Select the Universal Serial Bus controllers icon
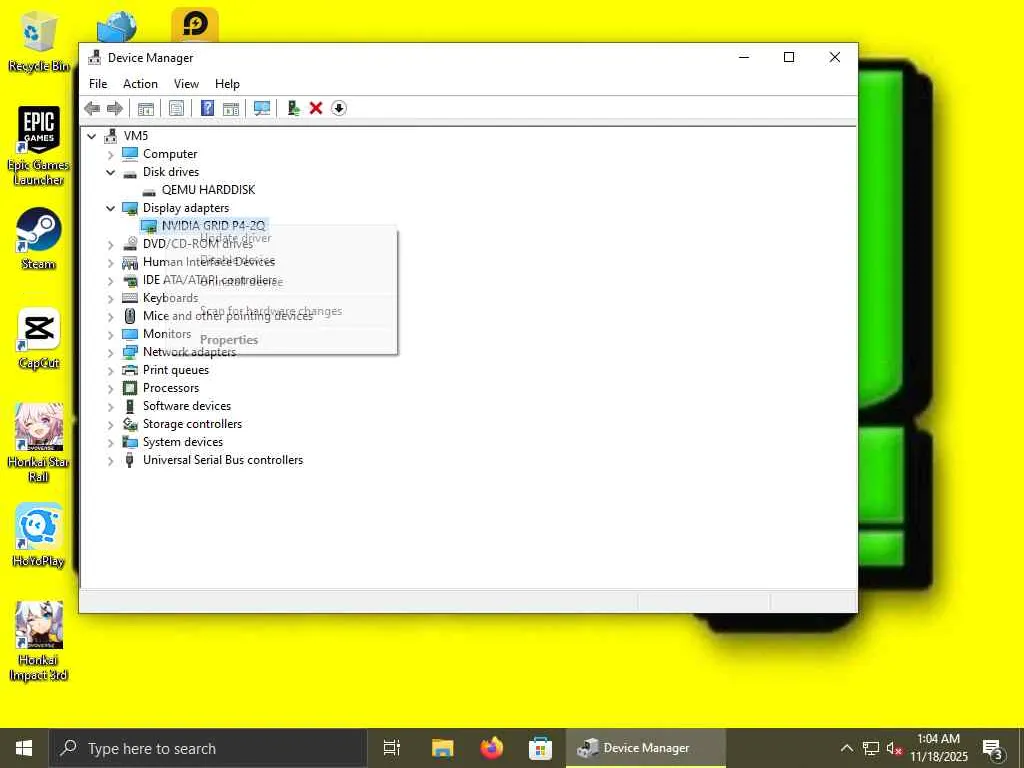The height and width of the screenshot is (768, 1024). click(x=129, y=460)
